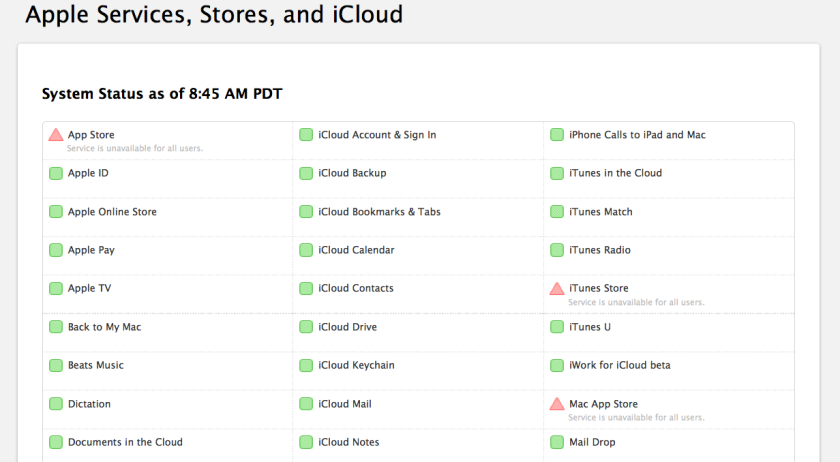
Task: Click the green status icon for iCloud Drive
Action: pos(306,327)
